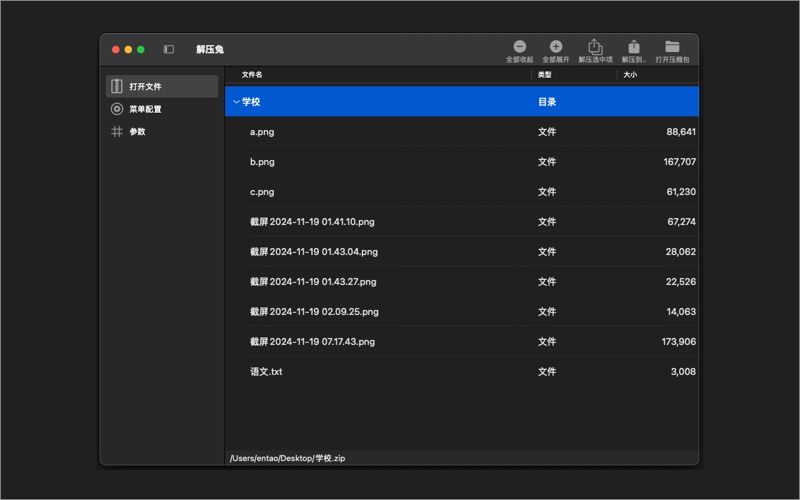Select the 学校 directory row
800x500 pixels.
pyautogui.click(x=462, y=101)
